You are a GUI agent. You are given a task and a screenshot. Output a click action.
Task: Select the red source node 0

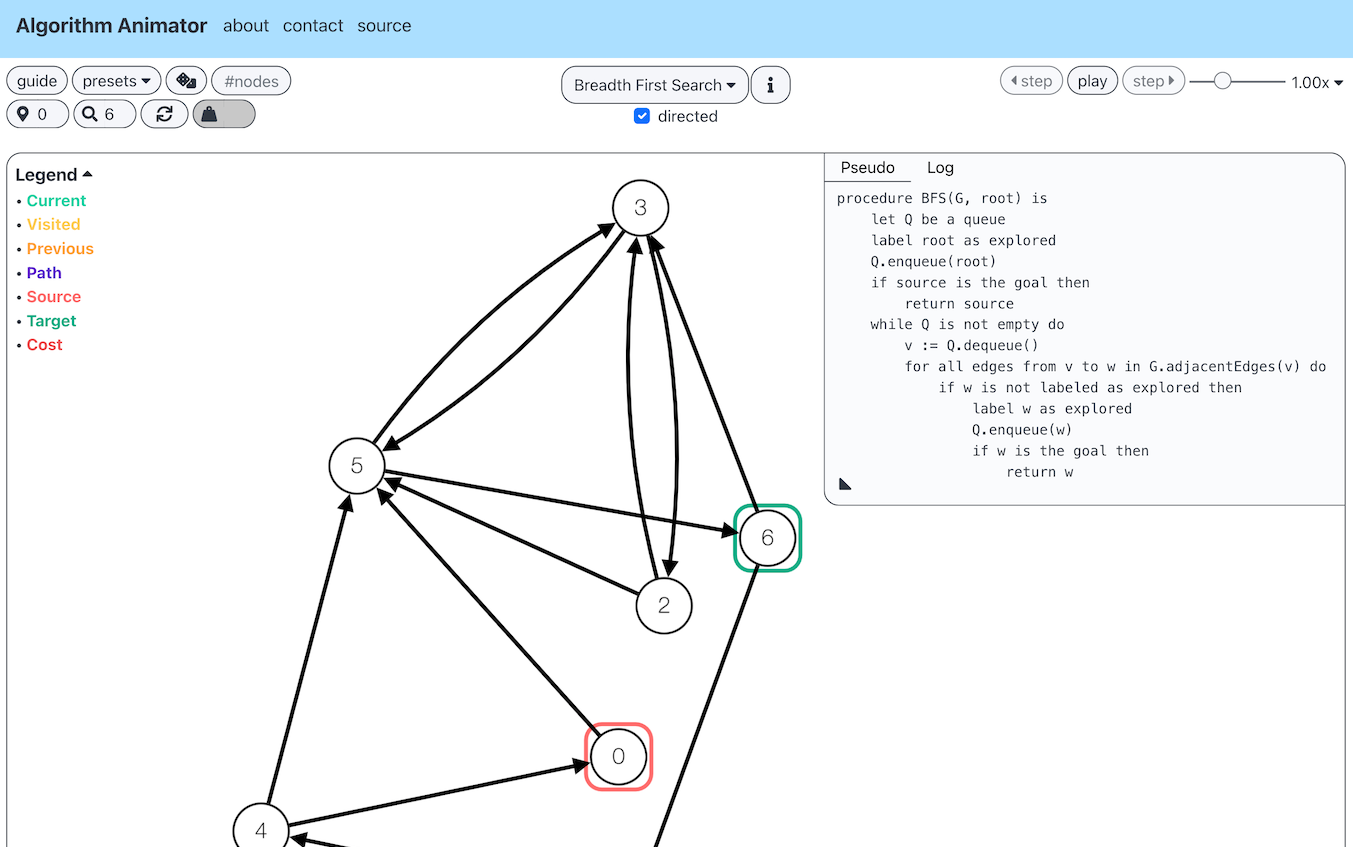pos(618,757)
